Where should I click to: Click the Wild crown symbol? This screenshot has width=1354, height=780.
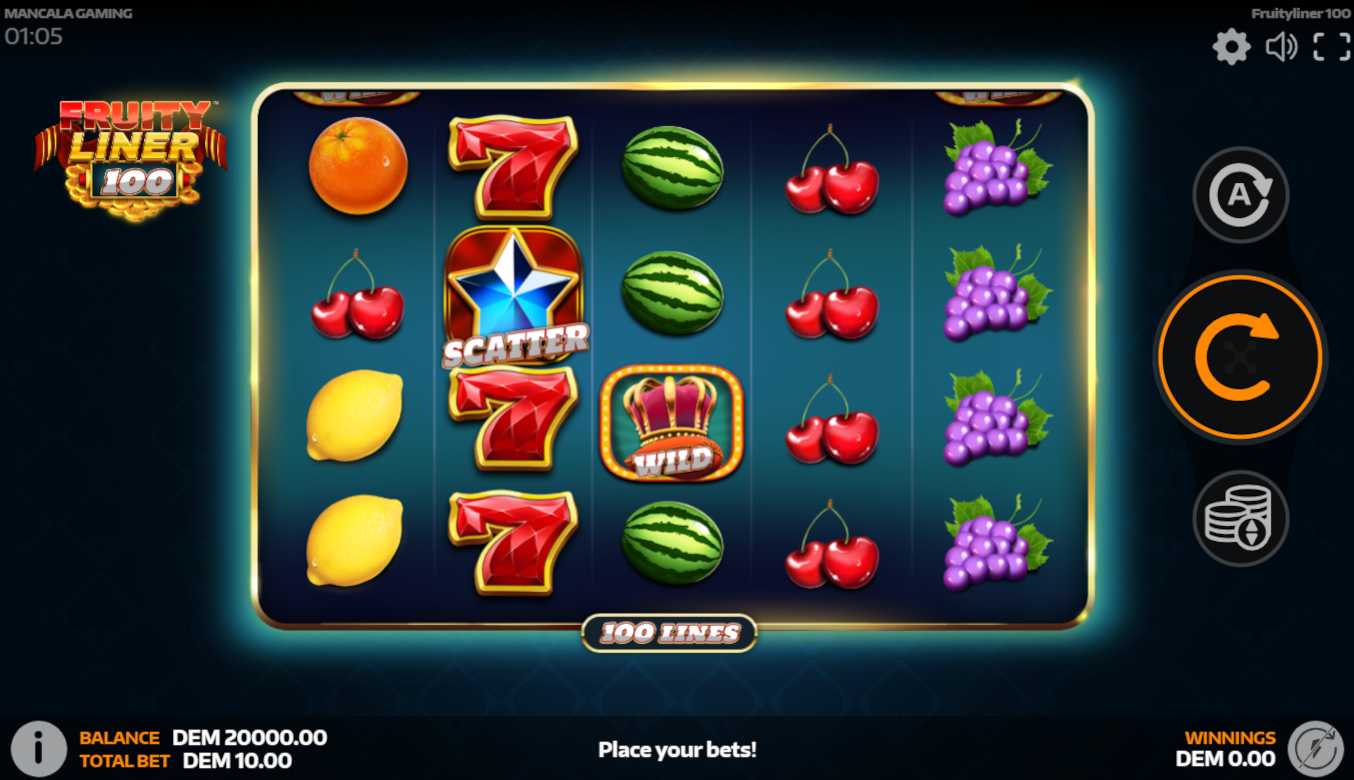click(x=672, y=422)
